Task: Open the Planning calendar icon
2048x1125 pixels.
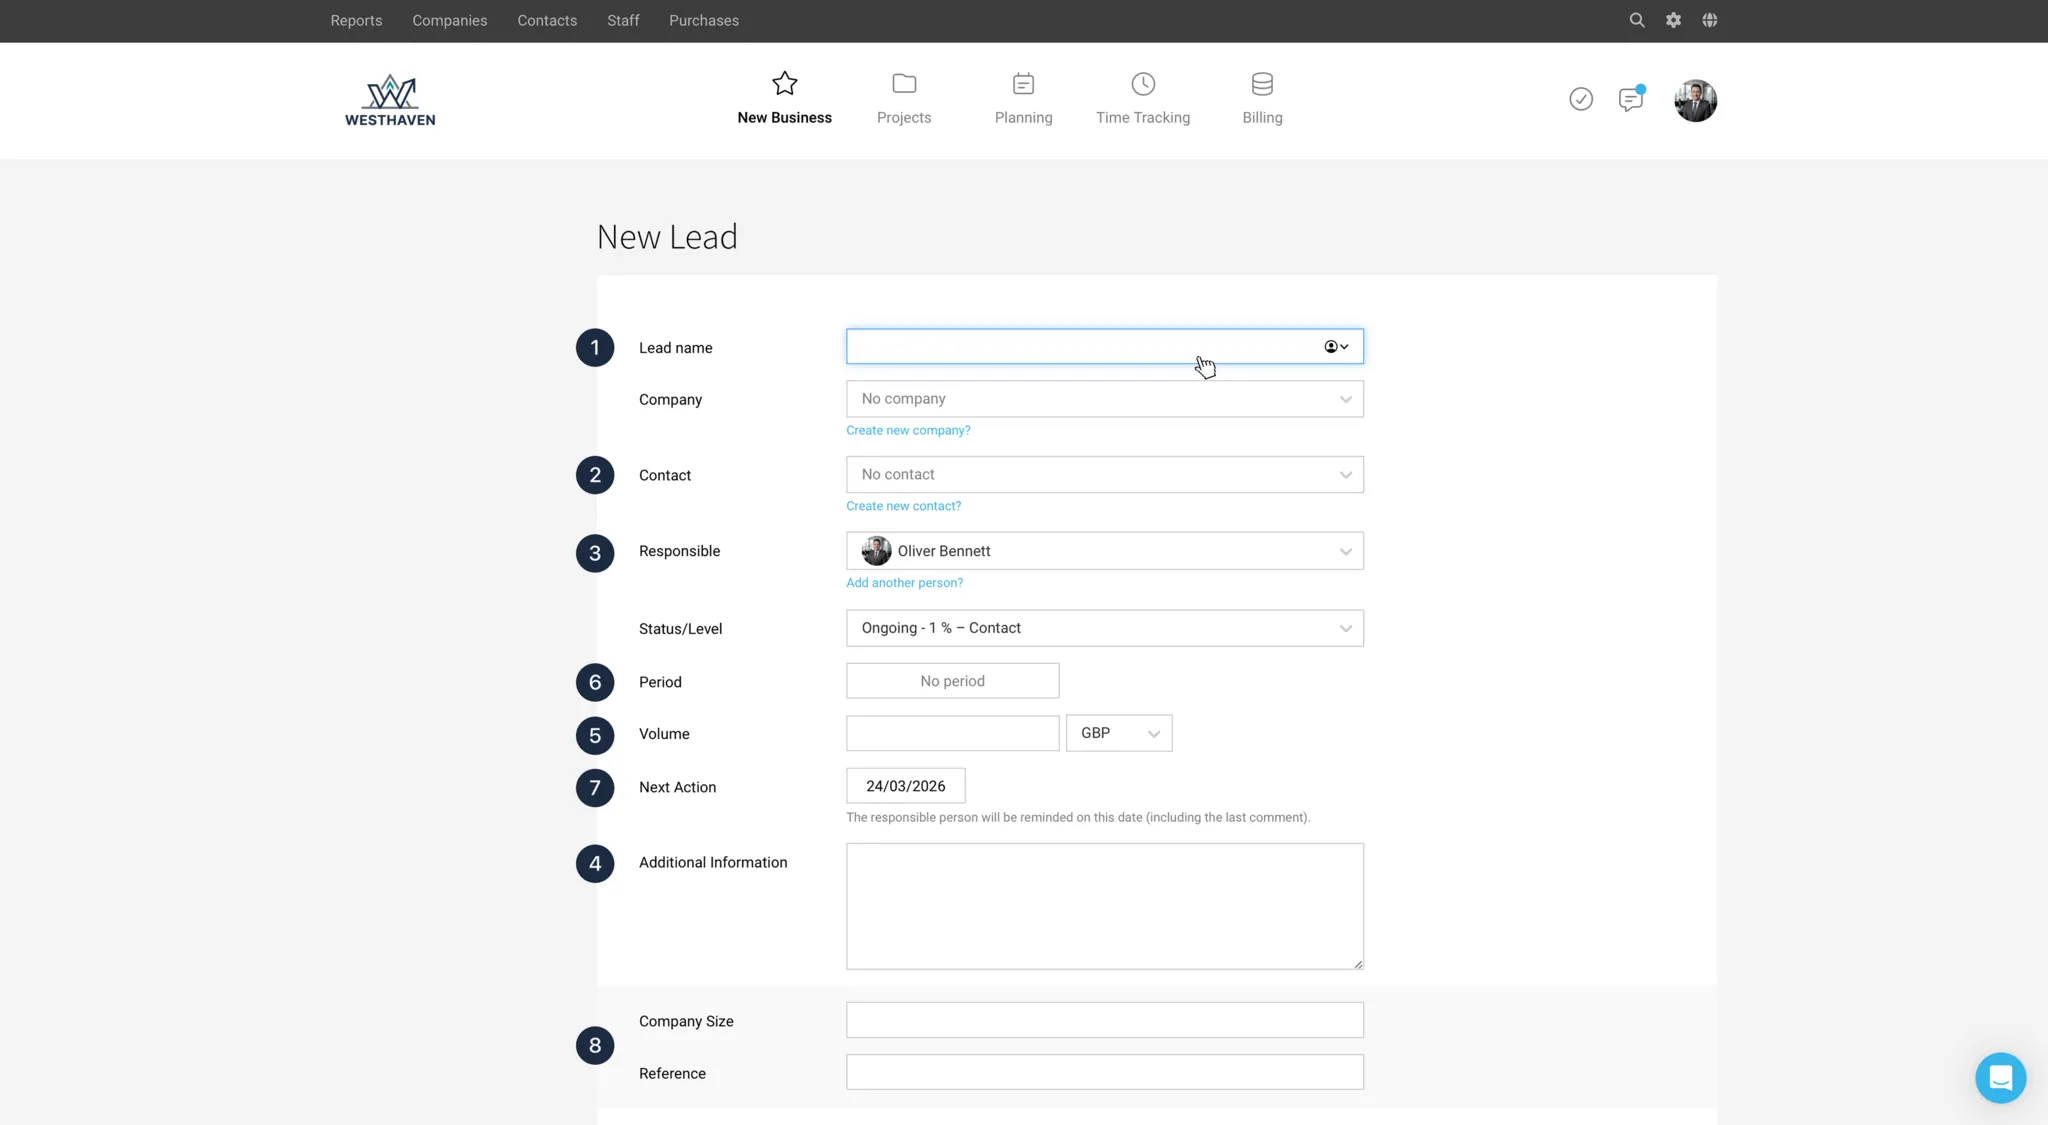Action: click(1023, 84)
